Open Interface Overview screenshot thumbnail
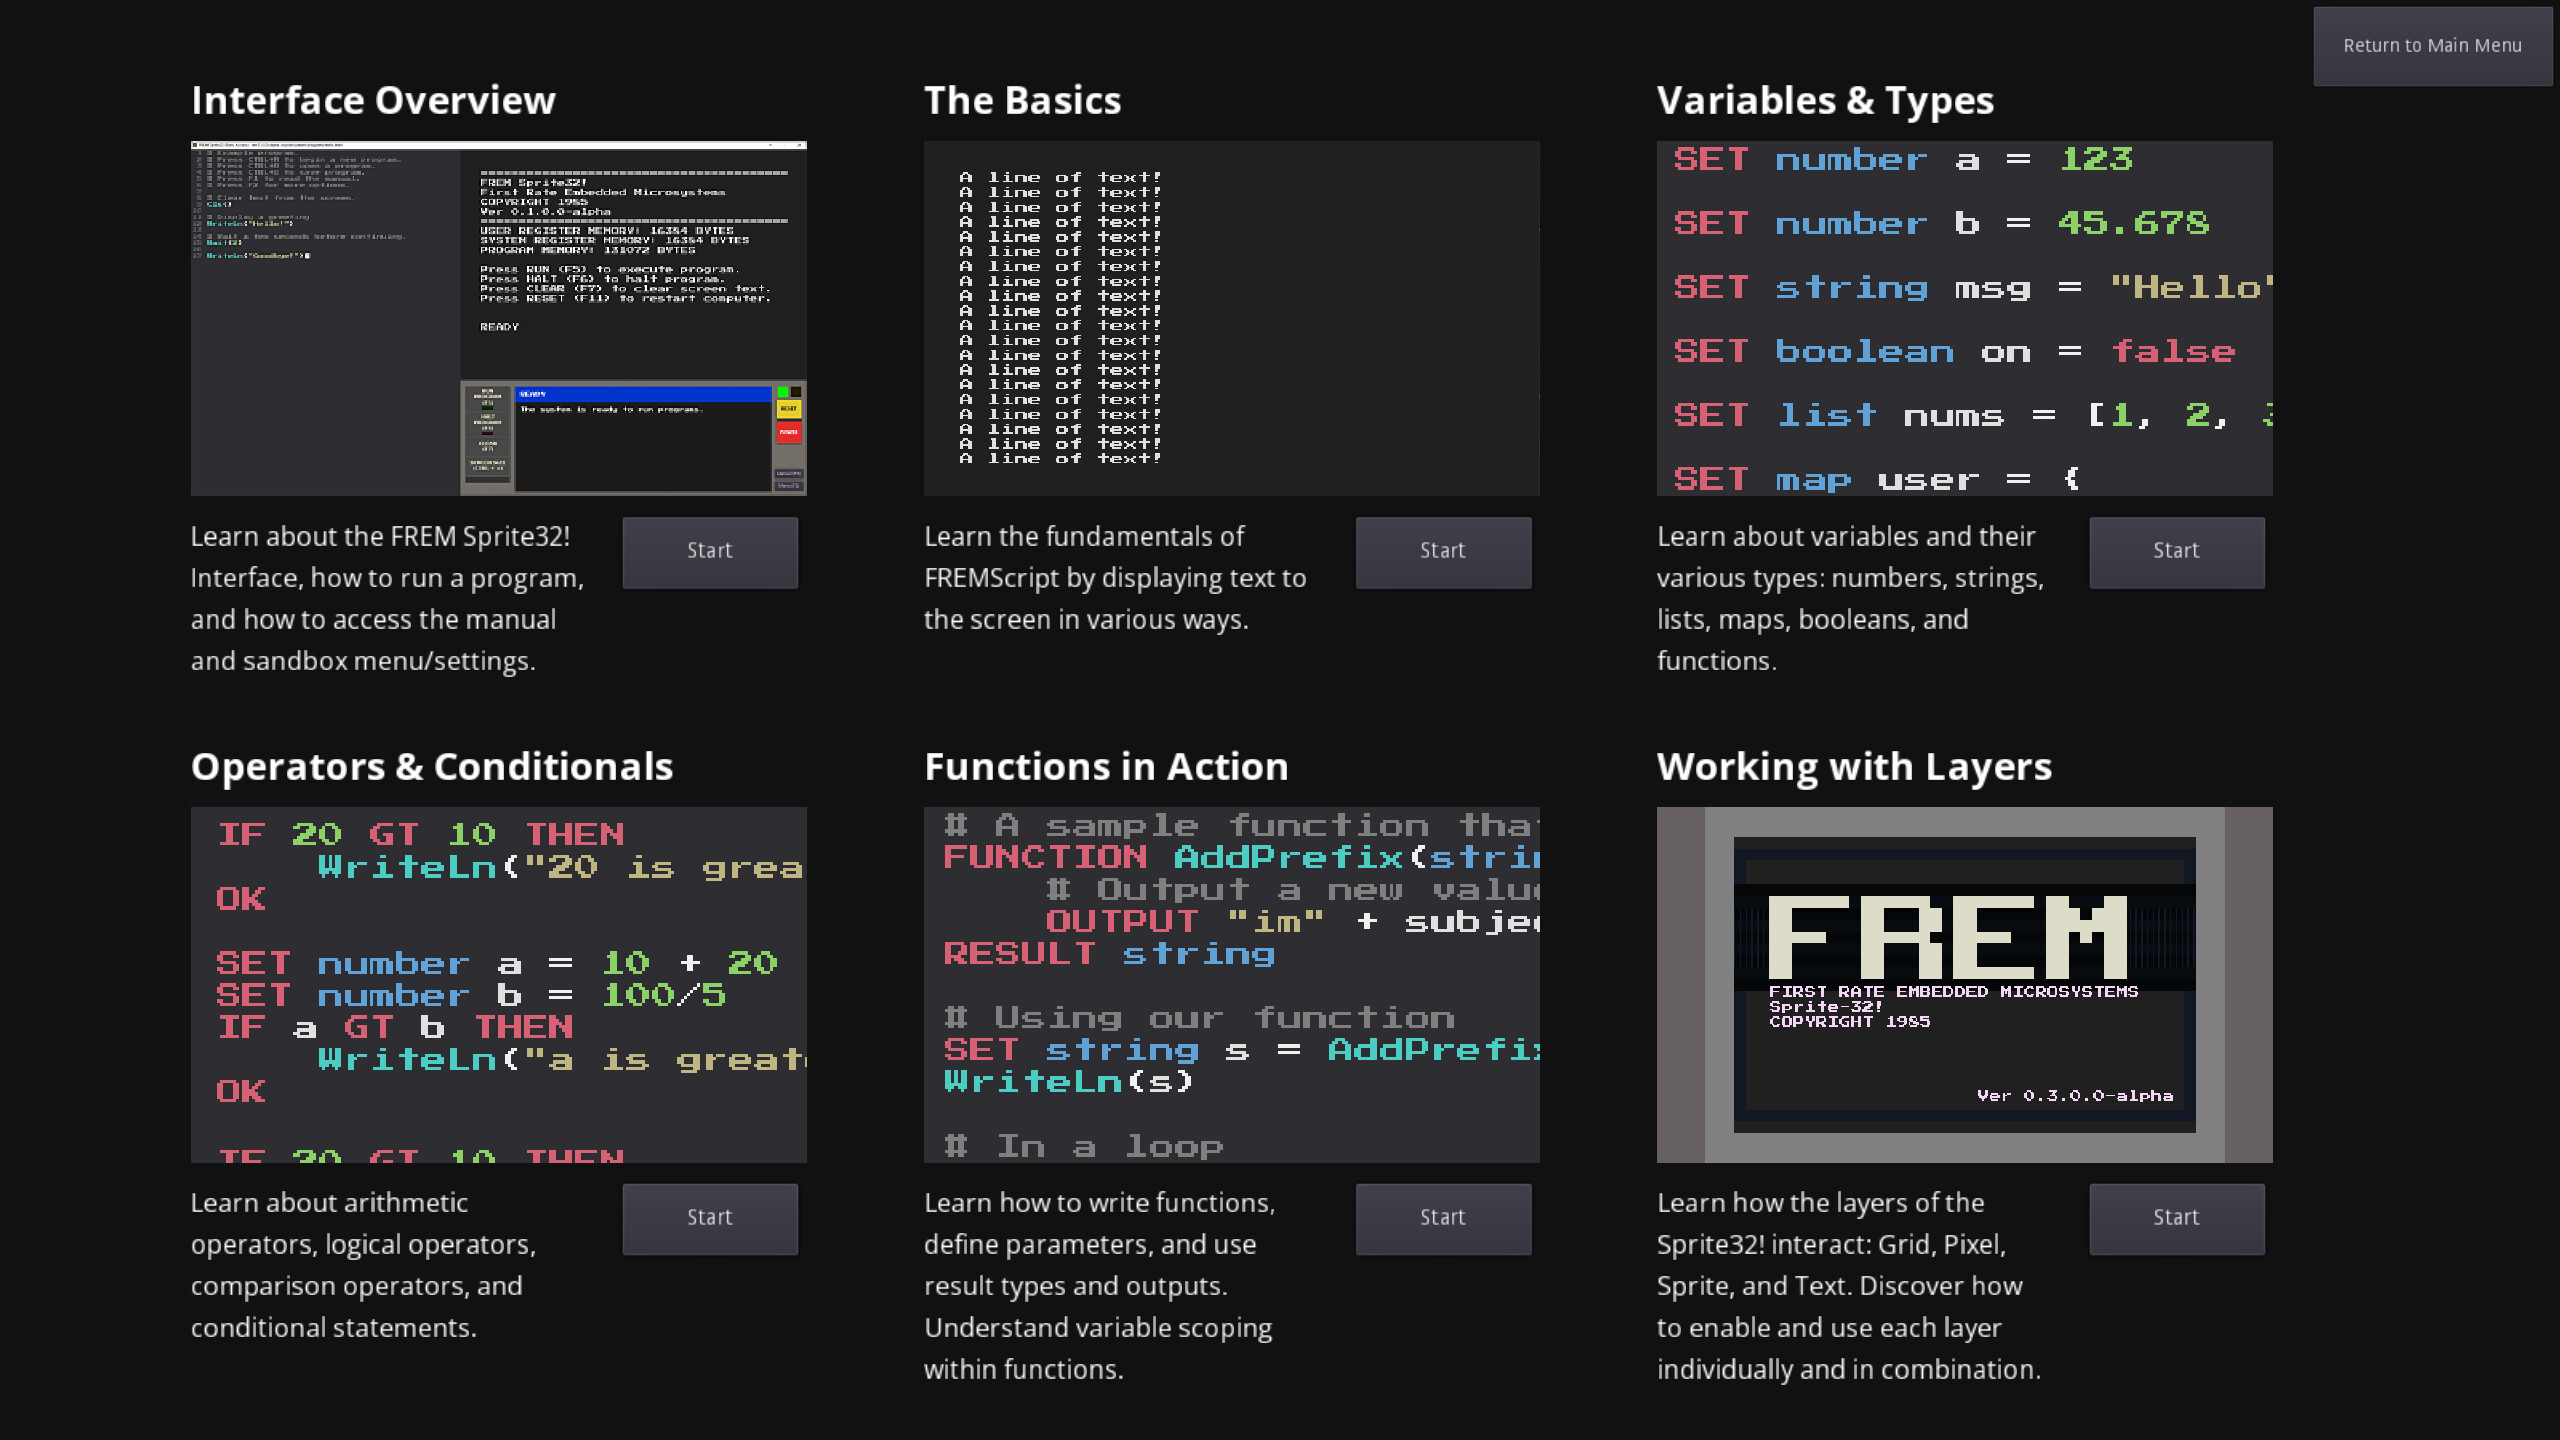This screenshot has width=2560, height=1440. tap(498, 318)
